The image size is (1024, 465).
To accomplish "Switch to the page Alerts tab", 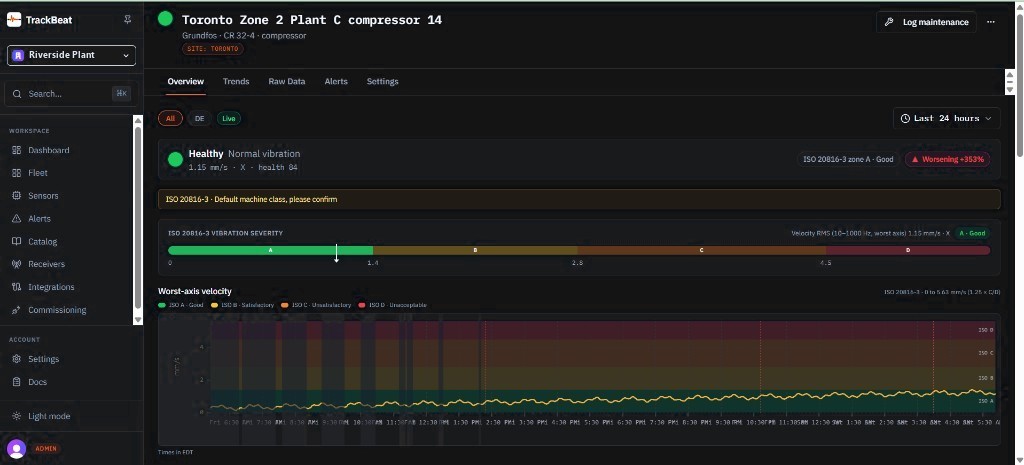I will pos(336,82).
